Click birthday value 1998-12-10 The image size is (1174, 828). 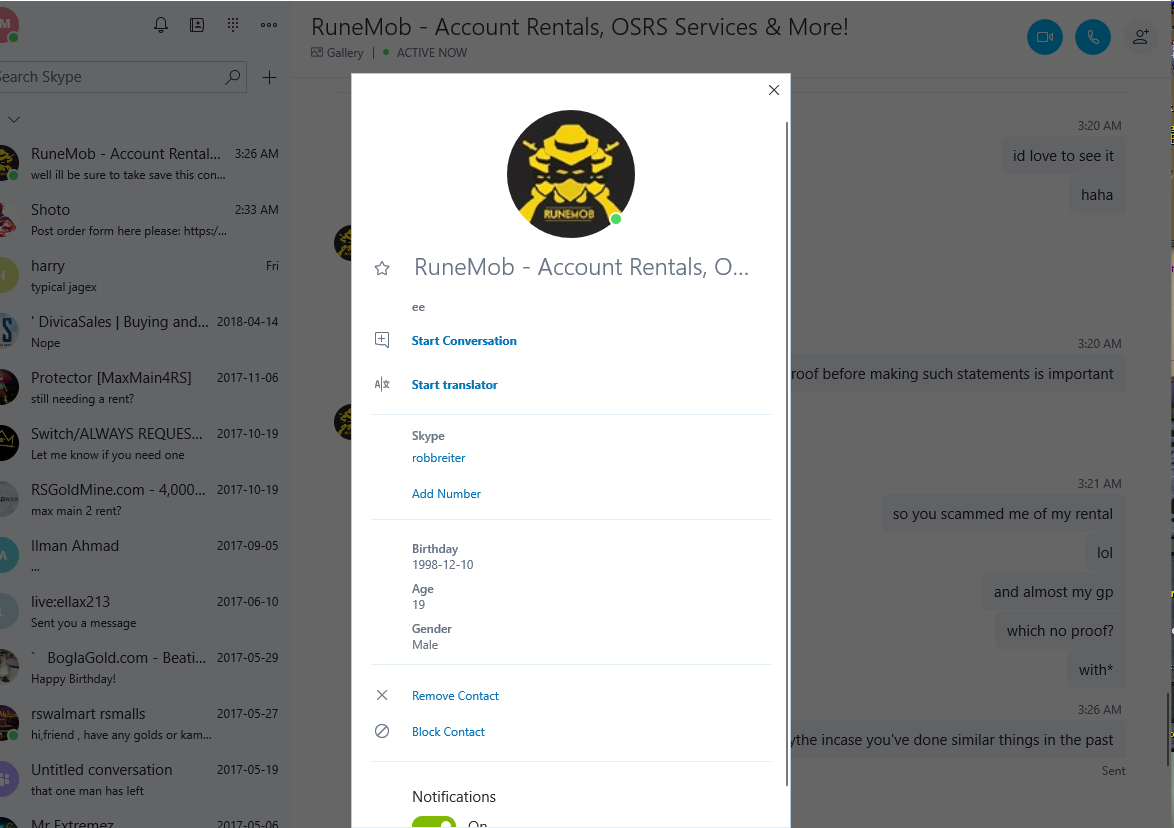(442, 565)
